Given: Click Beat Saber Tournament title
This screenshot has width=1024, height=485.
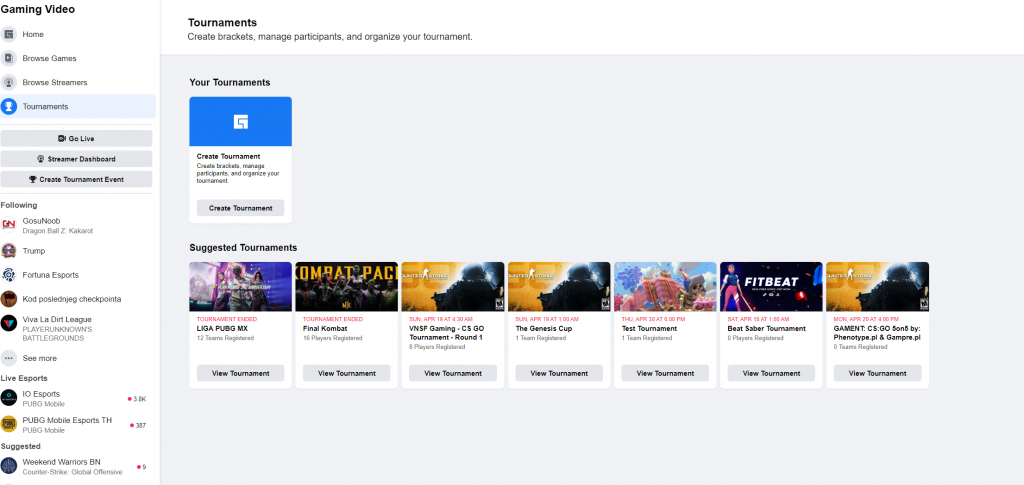Looking at the screenshot, I should click(x=767, y=328).
